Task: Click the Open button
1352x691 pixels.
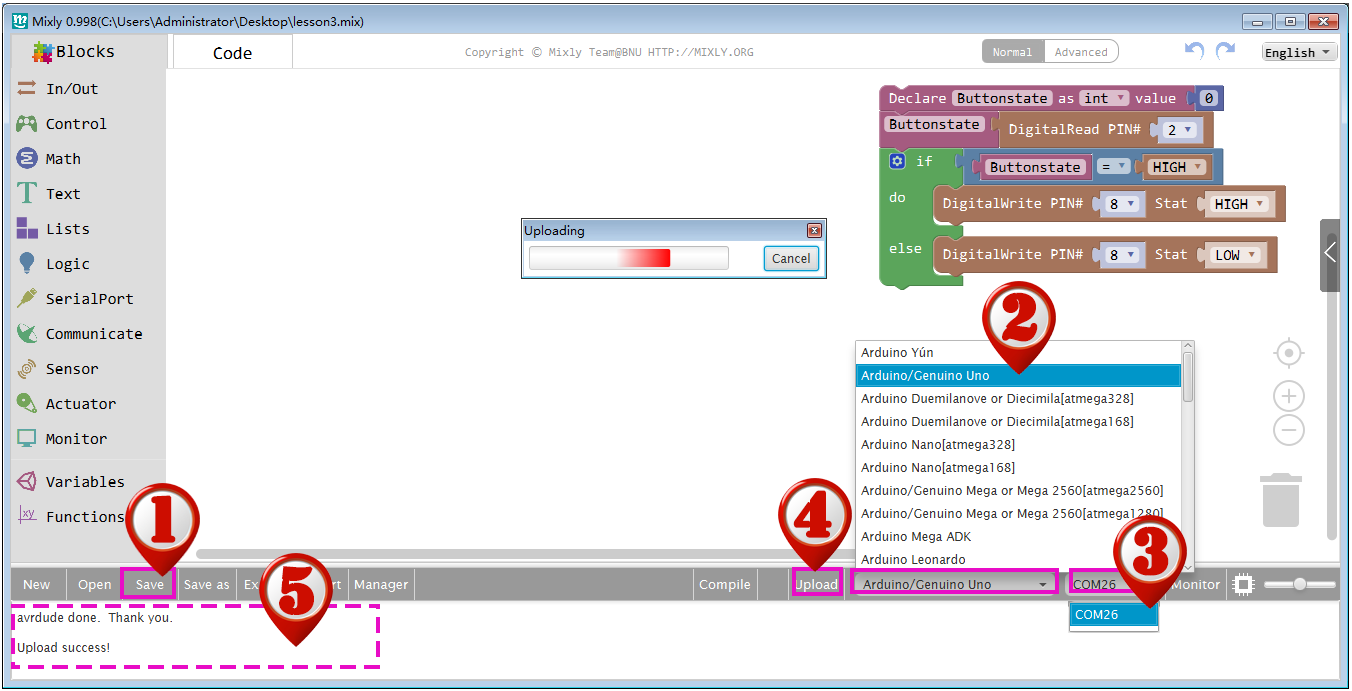Action: tap(95, 584)
